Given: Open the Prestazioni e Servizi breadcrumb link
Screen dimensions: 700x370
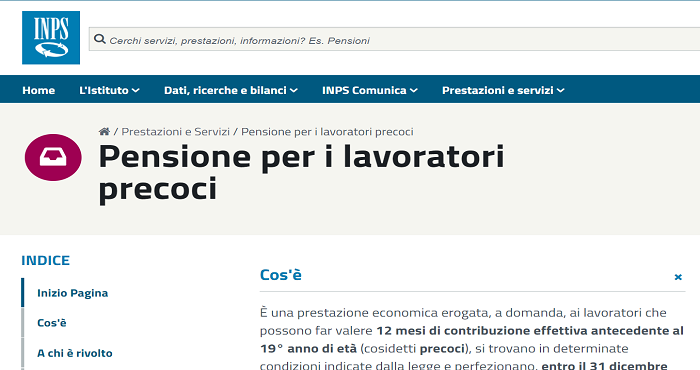Looking at the screenshot, I should [x=175, y=132].
